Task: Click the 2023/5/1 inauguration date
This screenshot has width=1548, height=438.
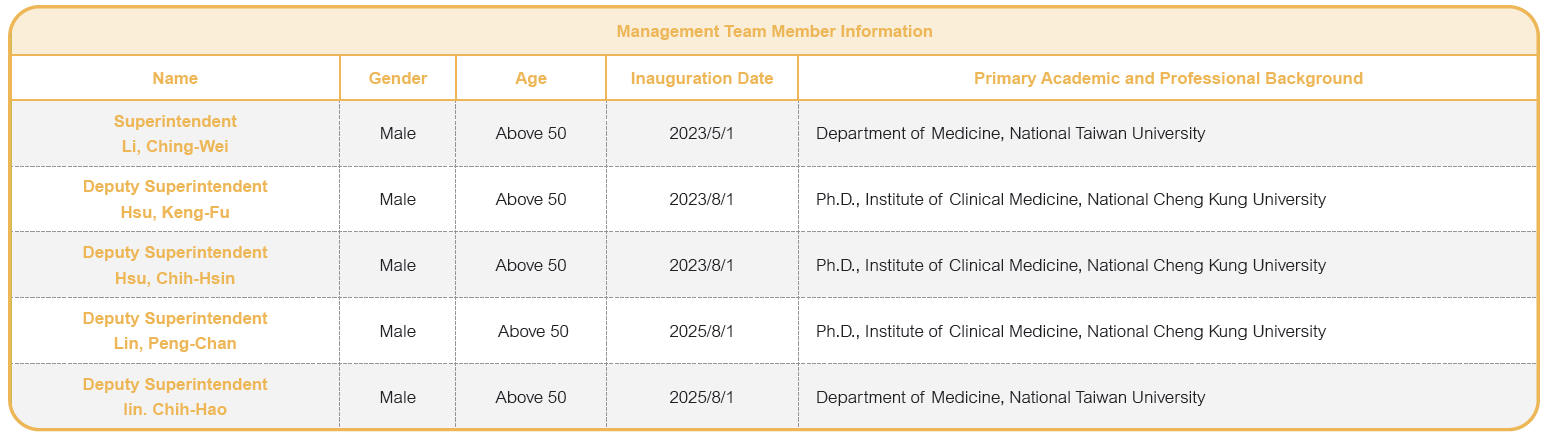Action: tap(702, 133)
